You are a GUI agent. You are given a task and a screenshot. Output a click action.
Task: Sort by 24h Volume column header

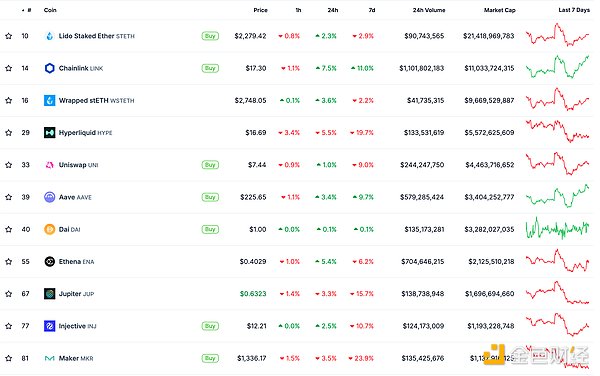click(429, 10)
